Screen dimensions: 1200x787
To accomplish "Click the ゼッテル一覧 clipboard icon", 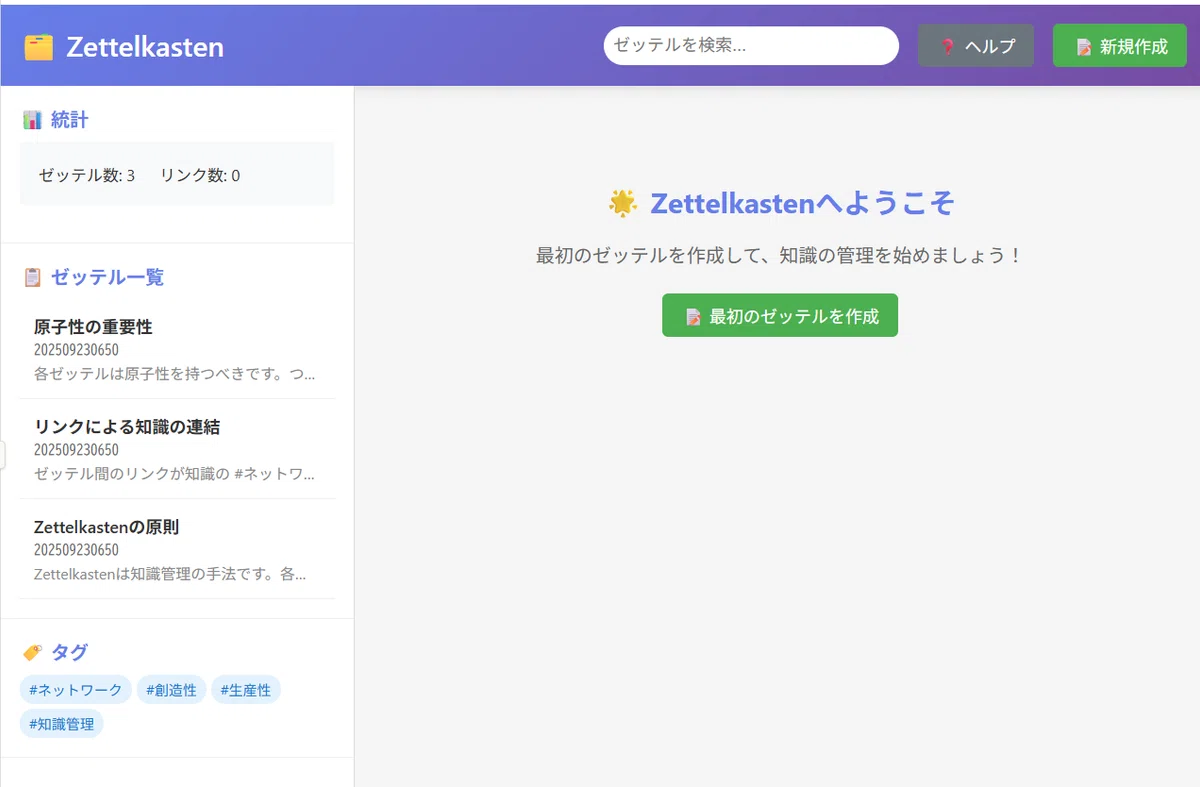I will [32, 277].
